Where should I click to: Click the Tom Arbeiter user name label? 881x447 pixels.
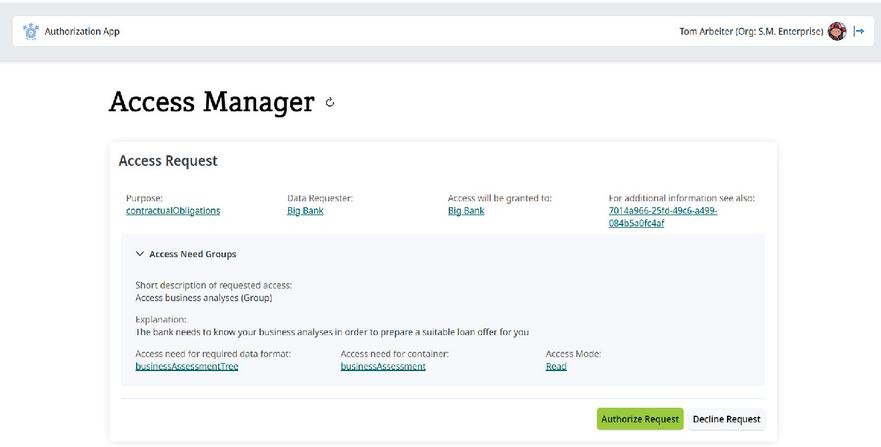coord(750,31)
